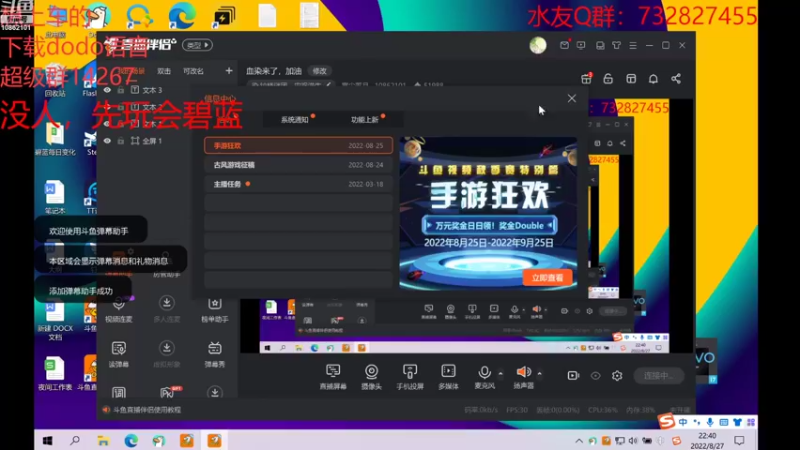Open the user avatar profile
The image size is (800, 450).
click(x=538, y=45)
